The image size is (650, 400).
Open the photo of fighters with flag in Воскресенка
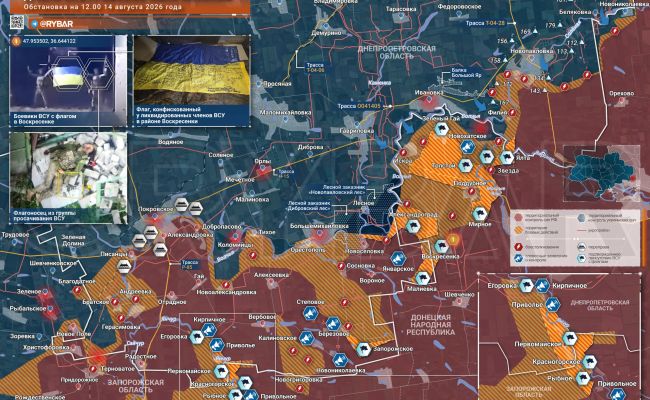coord(68,81)
